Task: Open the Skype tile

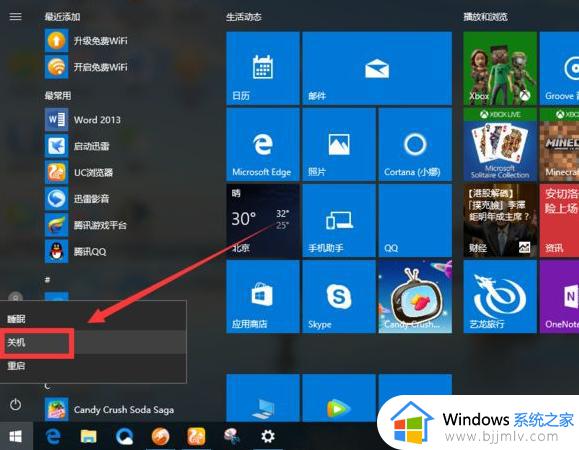Action: (339, 296)
